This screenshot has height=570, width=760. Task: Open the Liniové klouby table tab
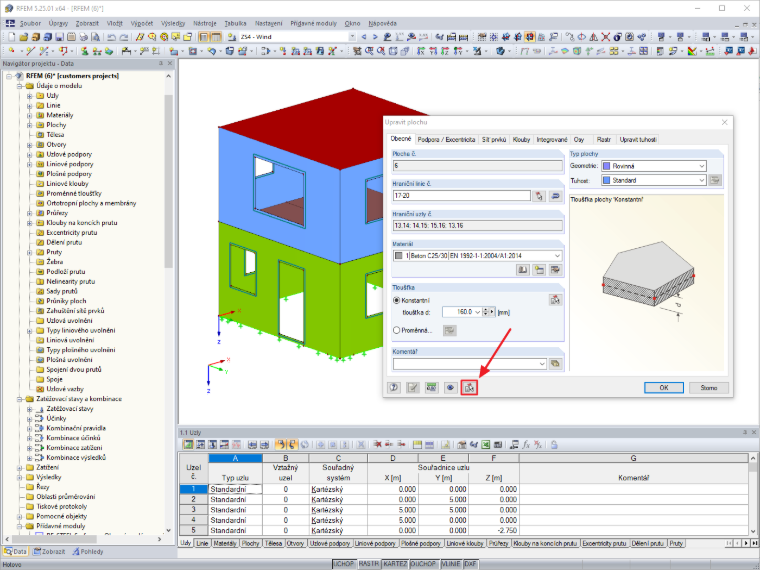[465, 543]
